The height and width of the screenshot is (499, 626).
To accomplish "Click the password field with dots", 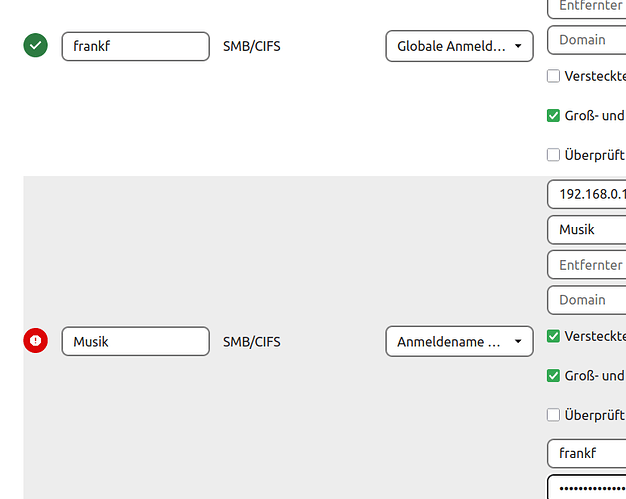I will (x=588, y=488).
